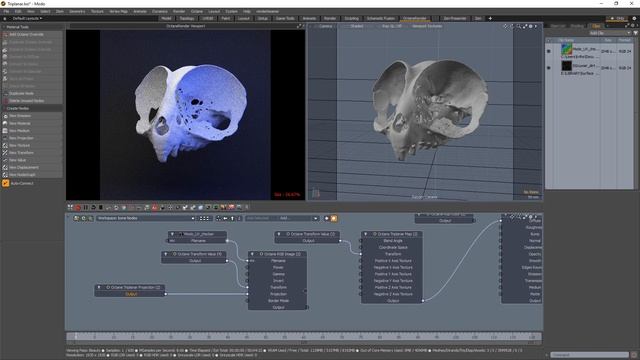Create a New Transform node
640x360 pixels.
click(x=32, y=153)
